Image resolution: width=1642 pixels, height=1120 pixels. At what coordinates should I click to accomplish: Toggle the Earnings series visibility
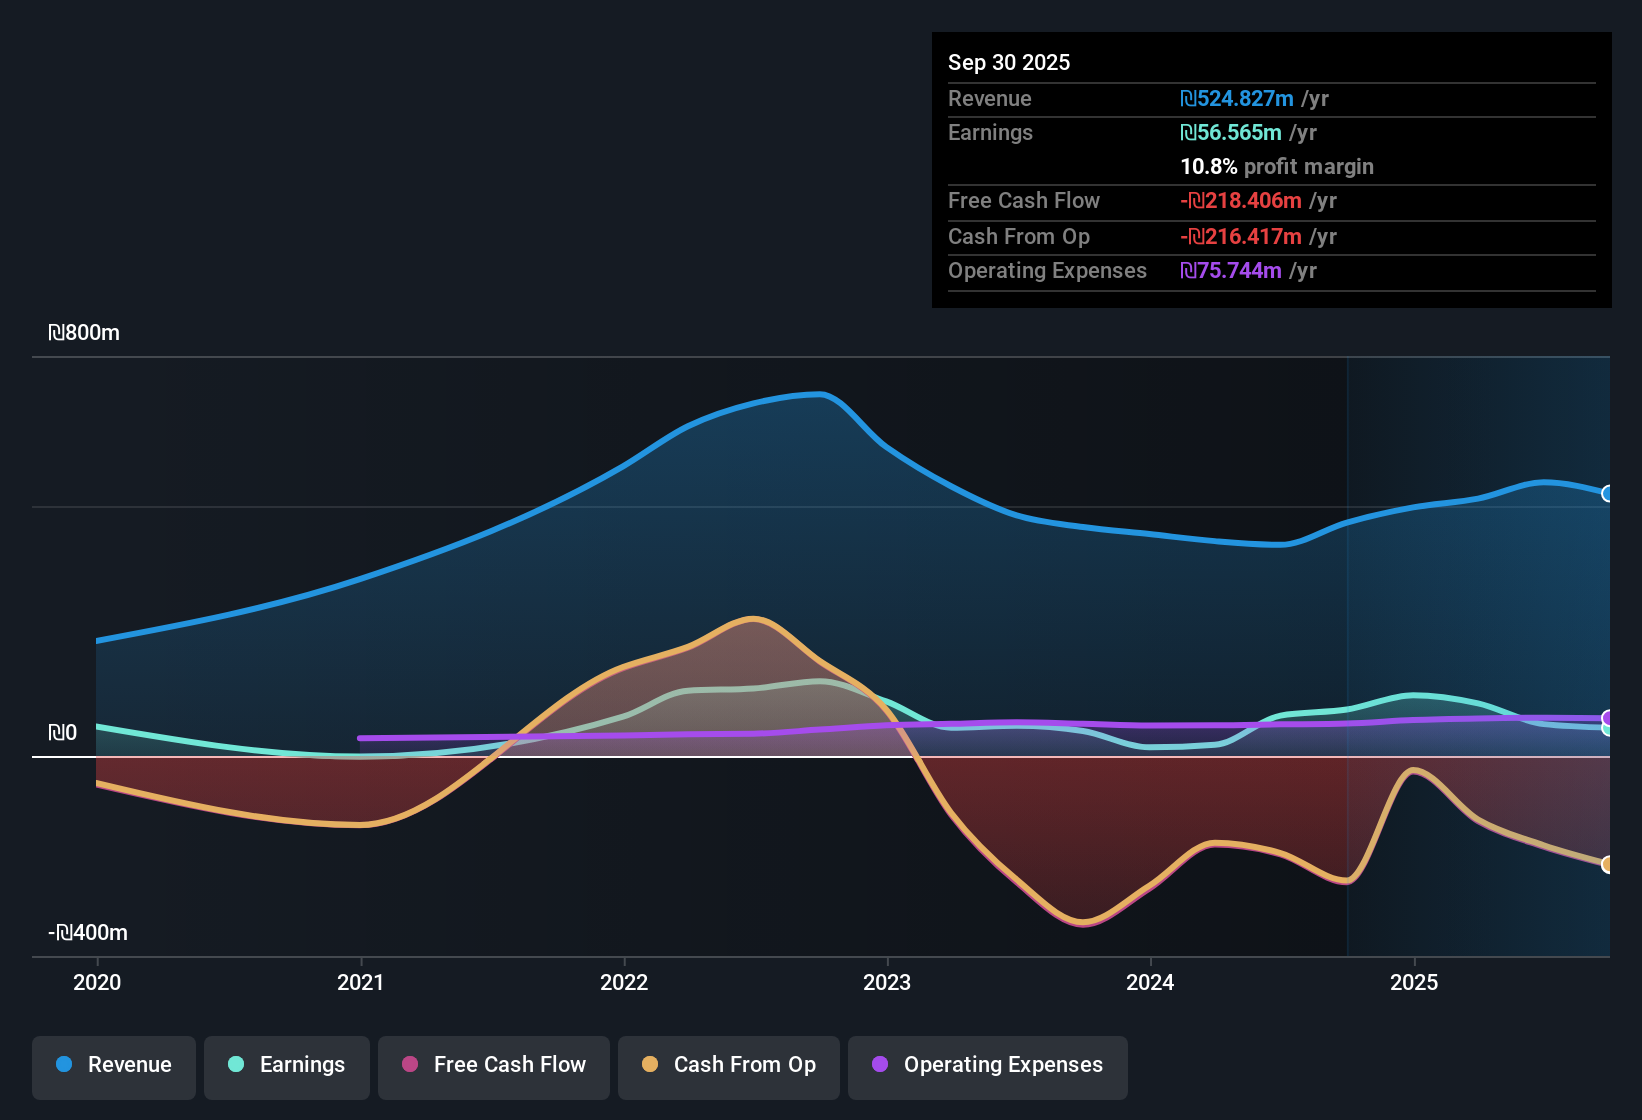(286, 1065)
